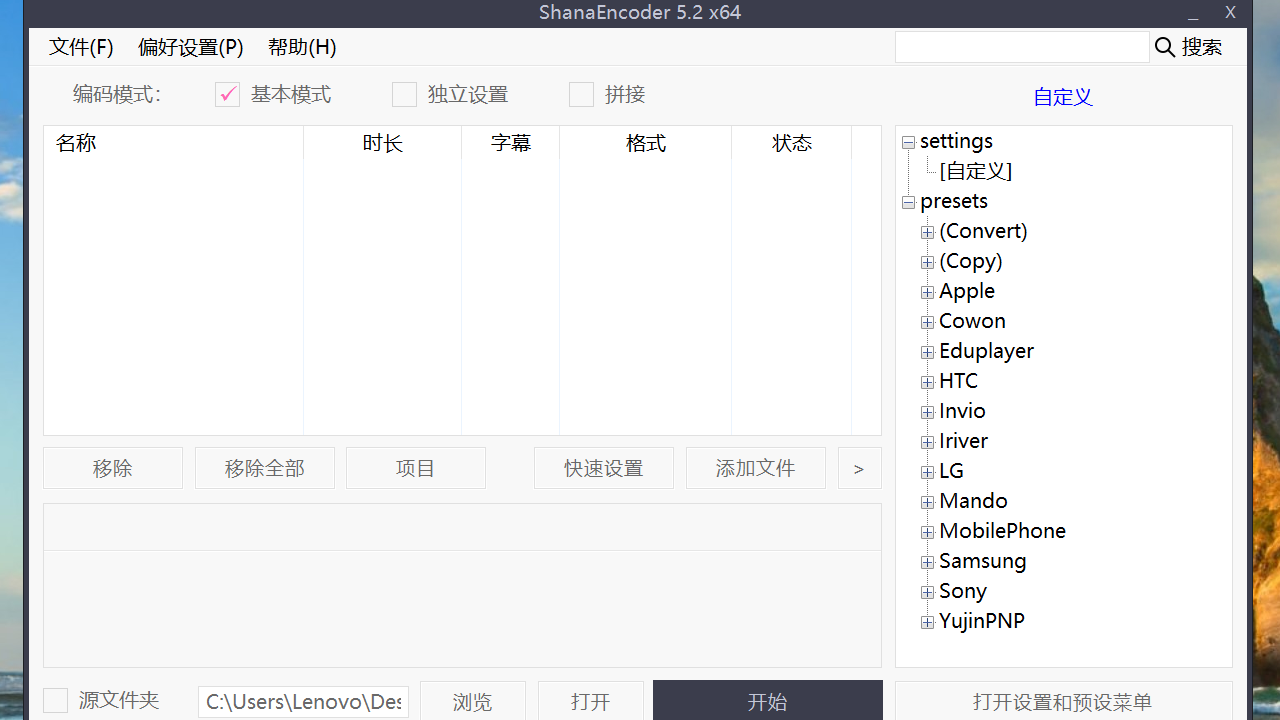Uncheck the 基本模式 checkbox
The height and width of the screenshot is (720, 1280).
(226, 94)
